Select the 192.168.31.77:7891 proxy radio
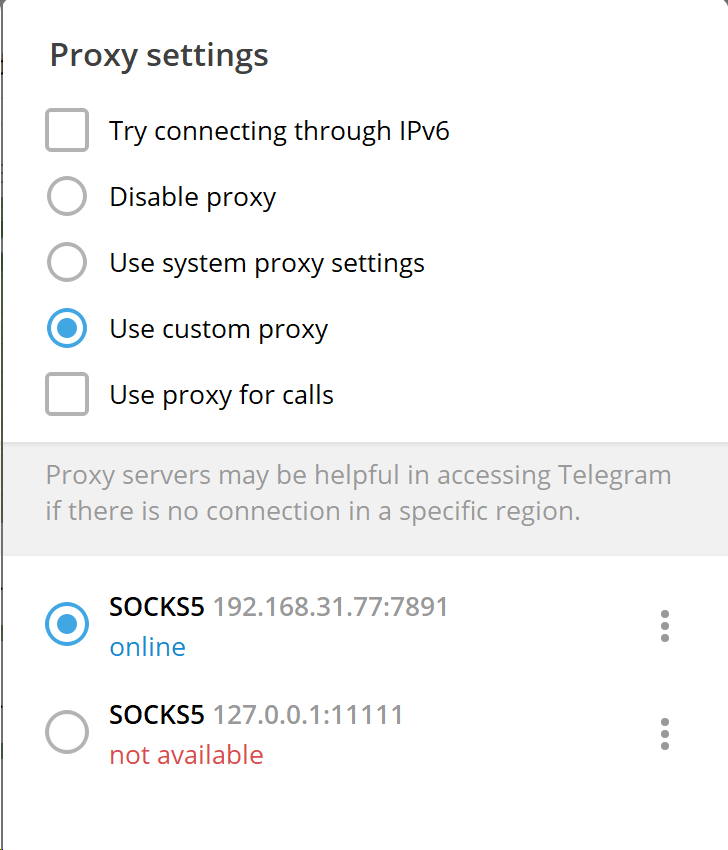This screenshot has height=850, width=728. point(67,624)
